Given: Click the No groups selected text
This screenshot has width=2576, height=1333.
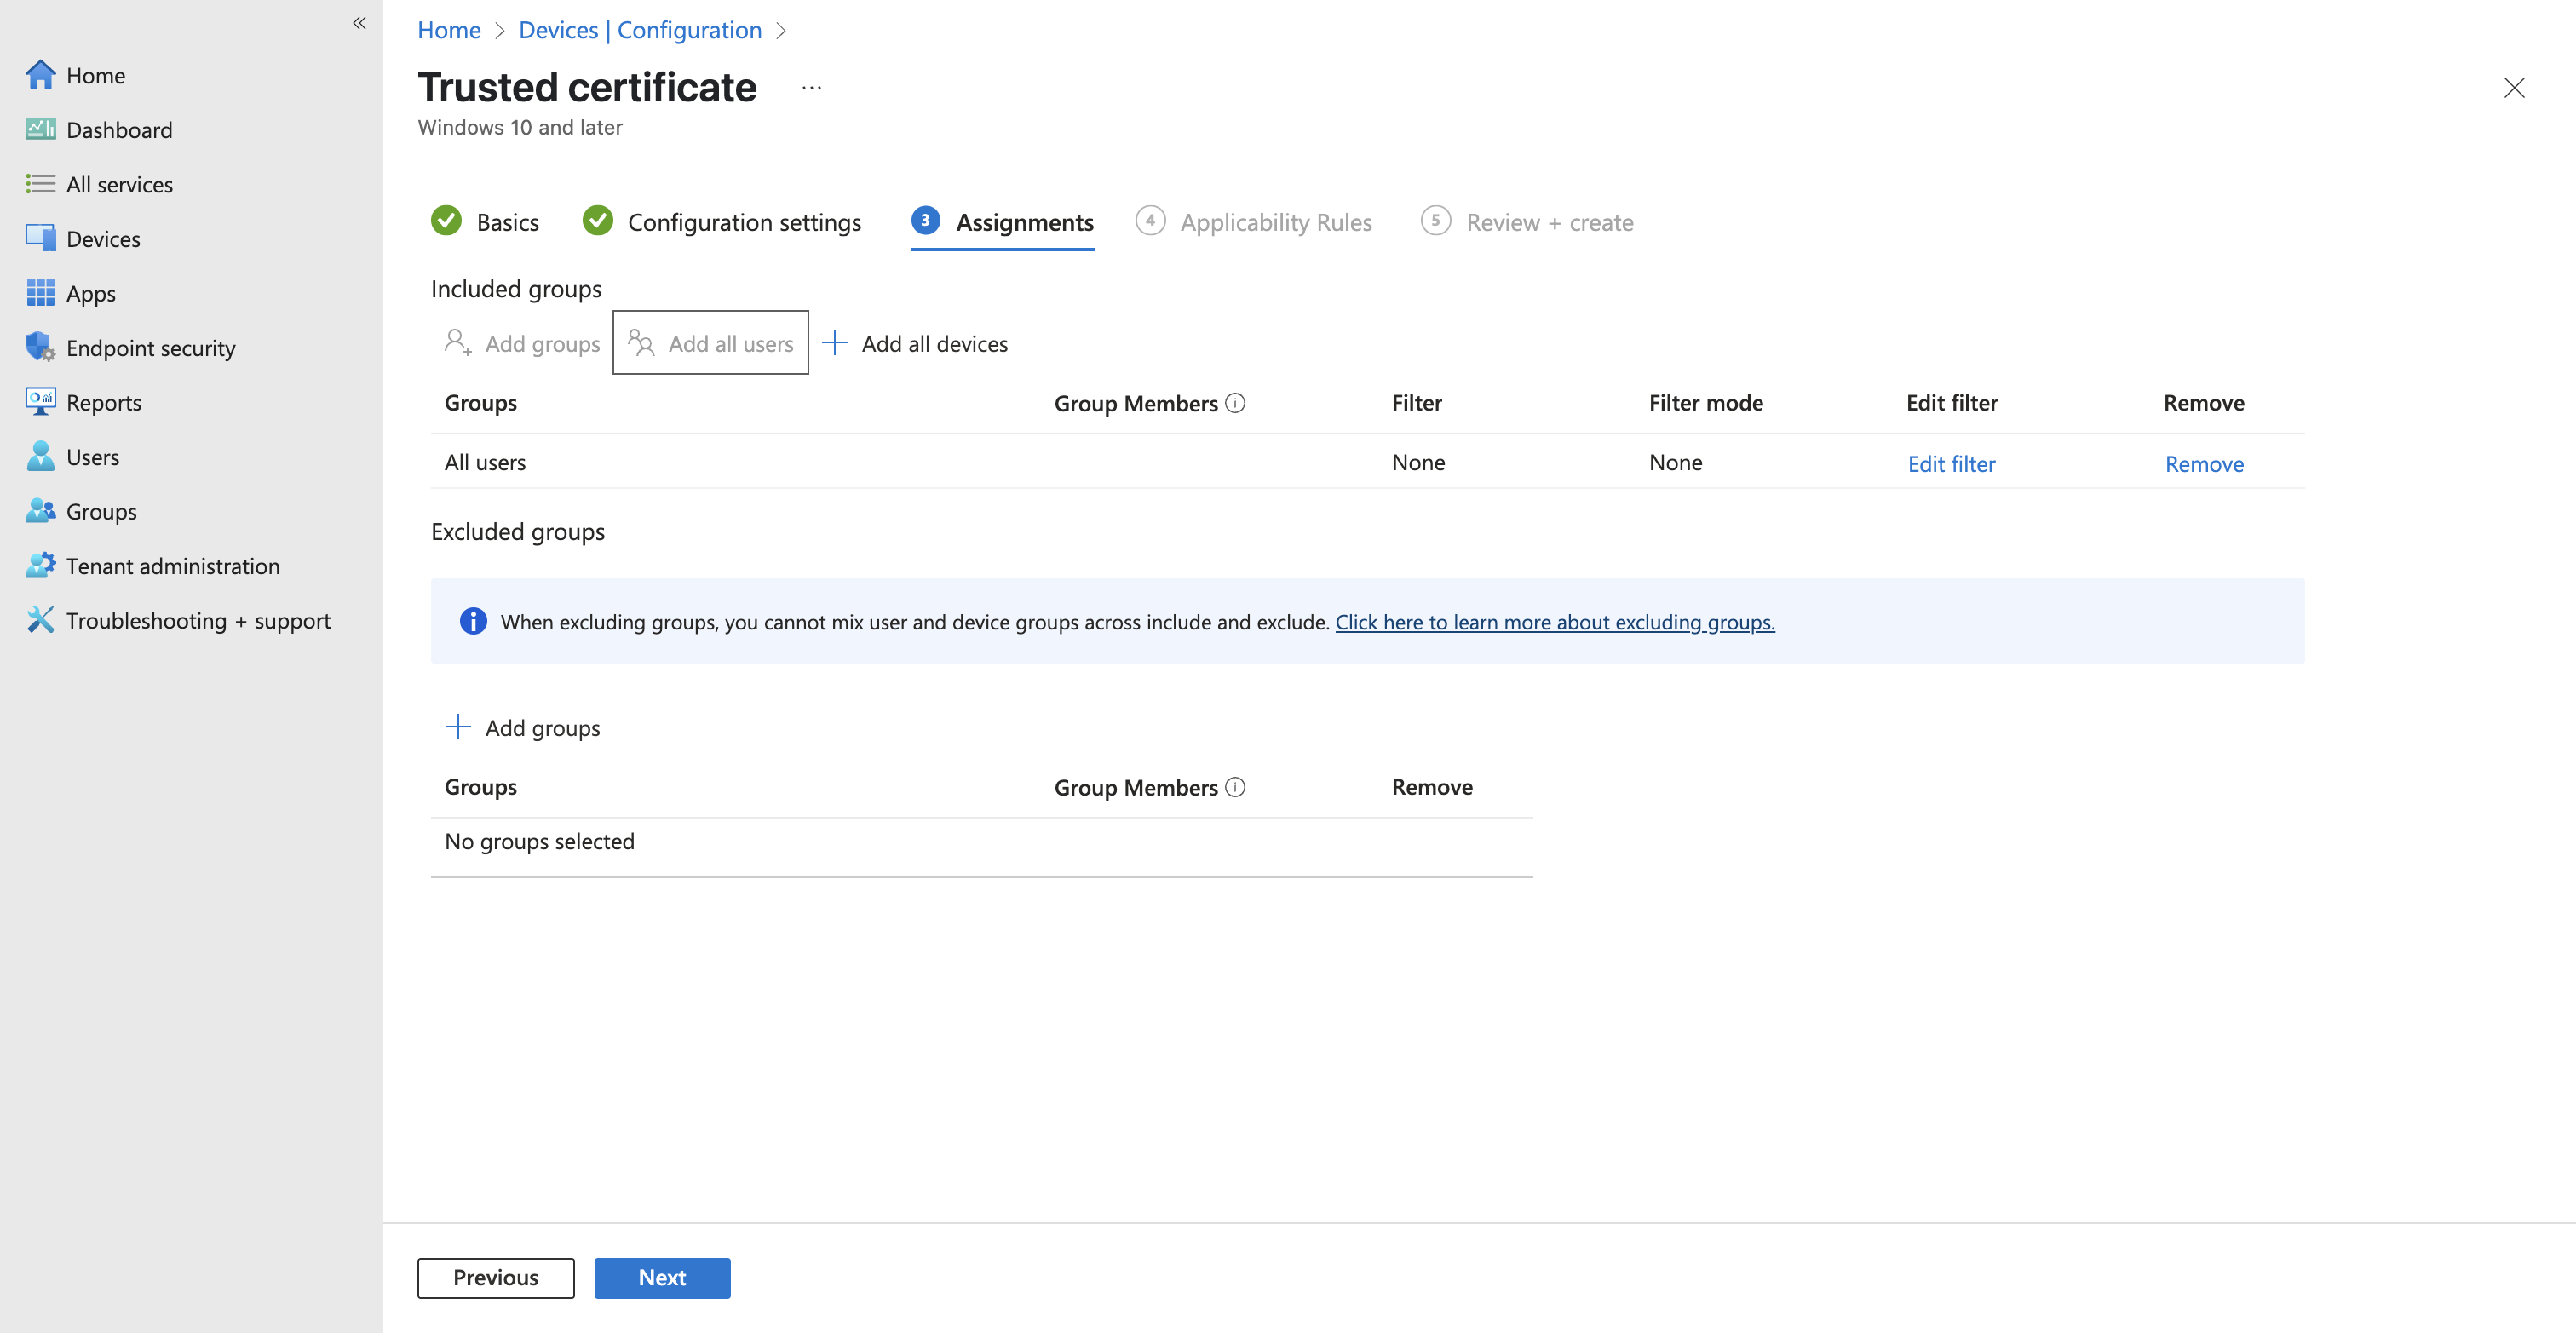Looking at the screenshot, I should [539, 841].
